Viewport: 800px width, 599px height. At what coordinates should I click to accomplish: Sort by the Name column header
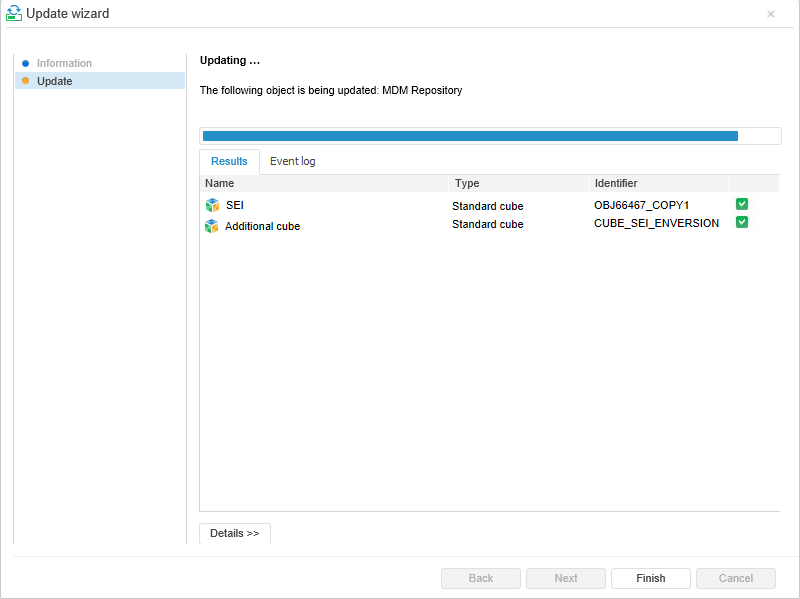point(324,183)
